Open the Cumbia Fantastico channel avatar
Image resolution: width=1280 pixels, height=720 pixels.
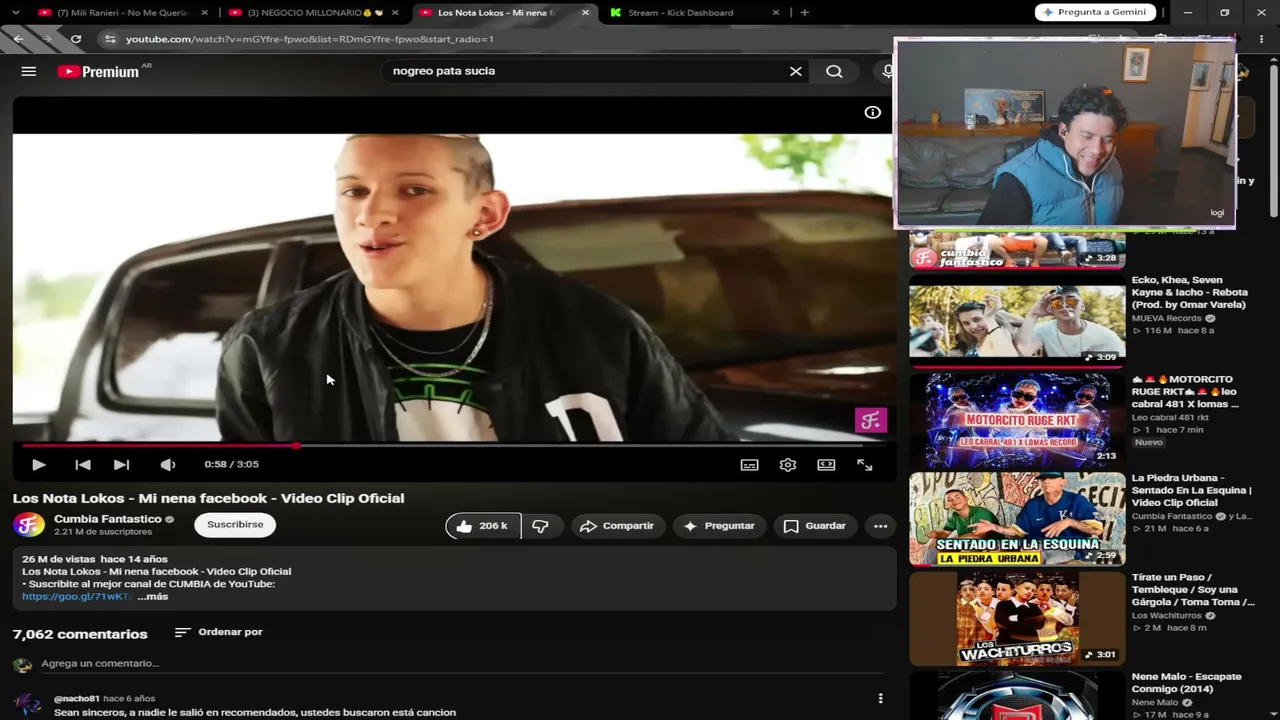[x=29, y=525]
